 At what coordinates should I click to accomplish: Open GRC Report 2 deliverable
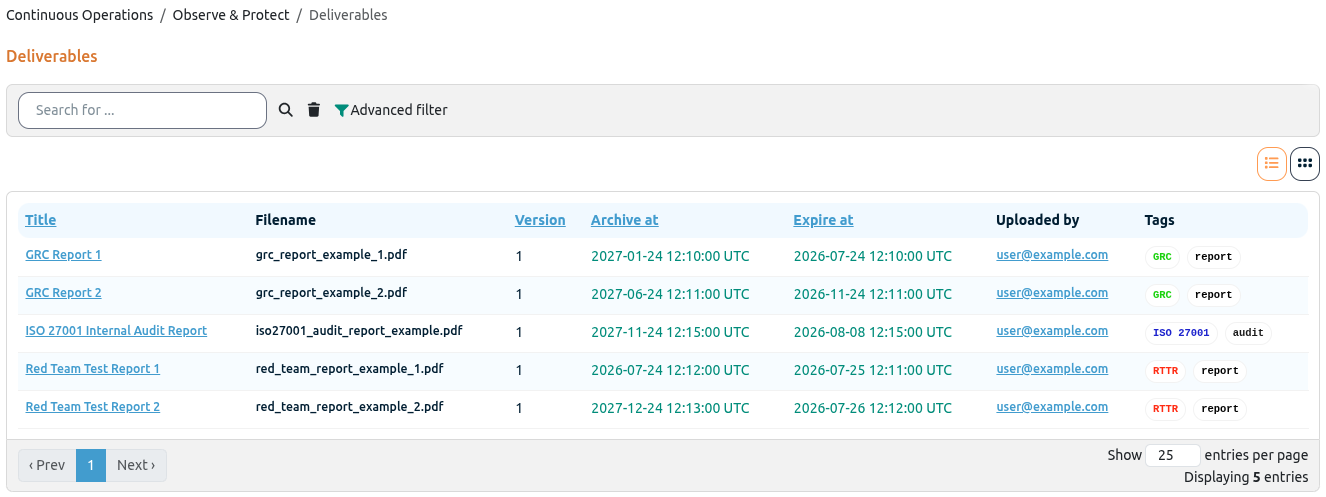click(63, 293)
